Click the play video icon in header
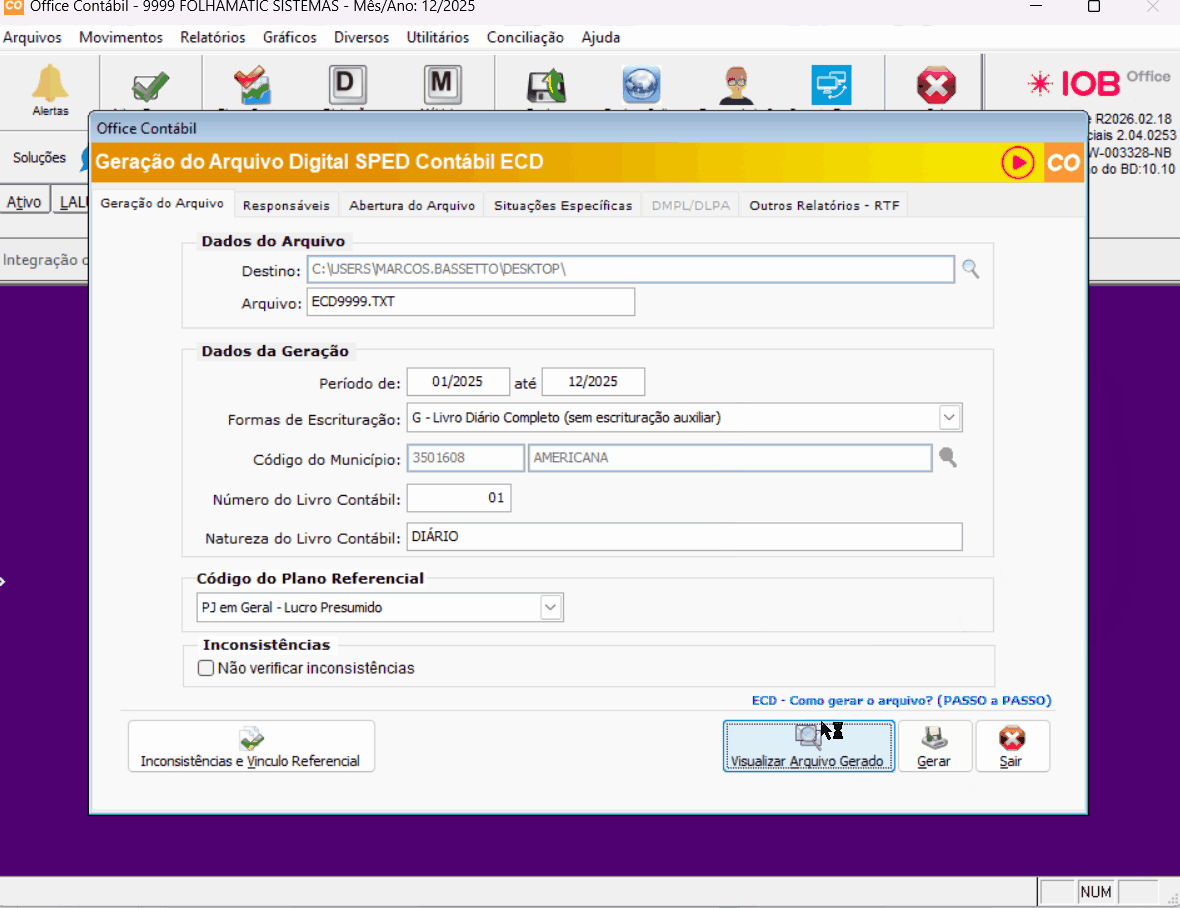This screenshot has width=1180, height=908. (1018, 162)
